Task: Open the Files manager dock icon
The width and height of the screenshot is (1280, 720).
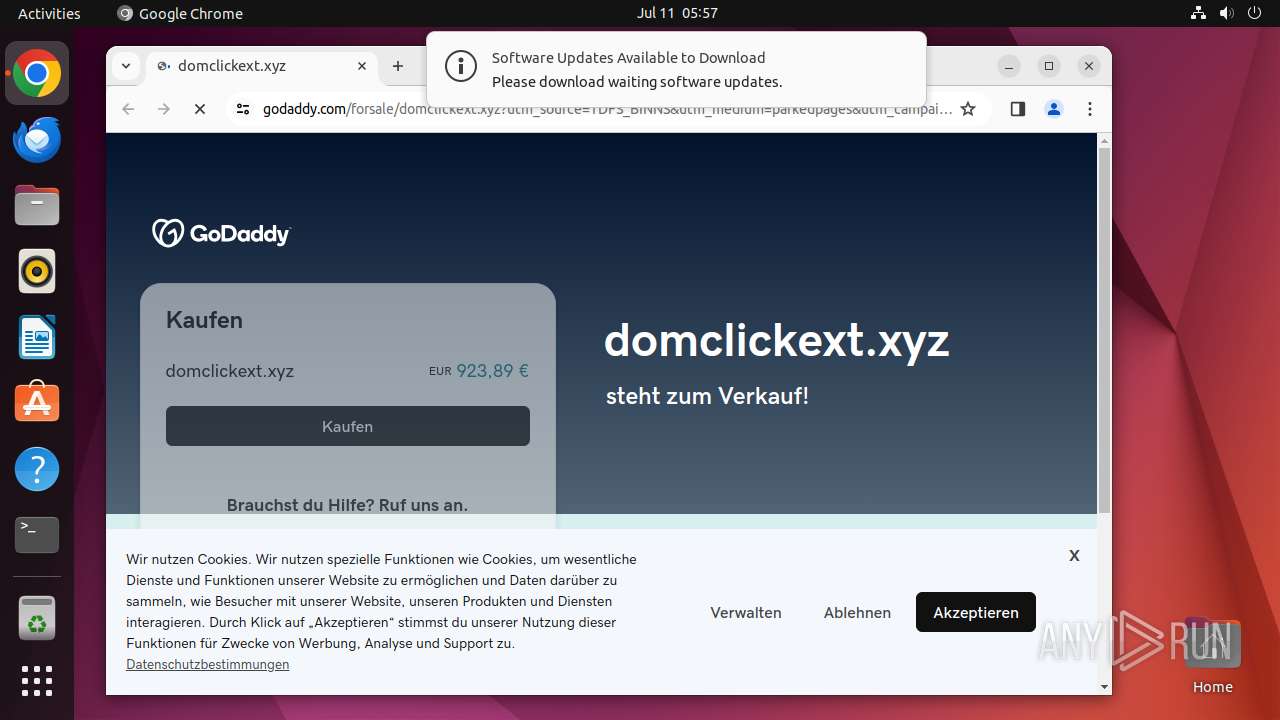Action: tap(37, 206)
